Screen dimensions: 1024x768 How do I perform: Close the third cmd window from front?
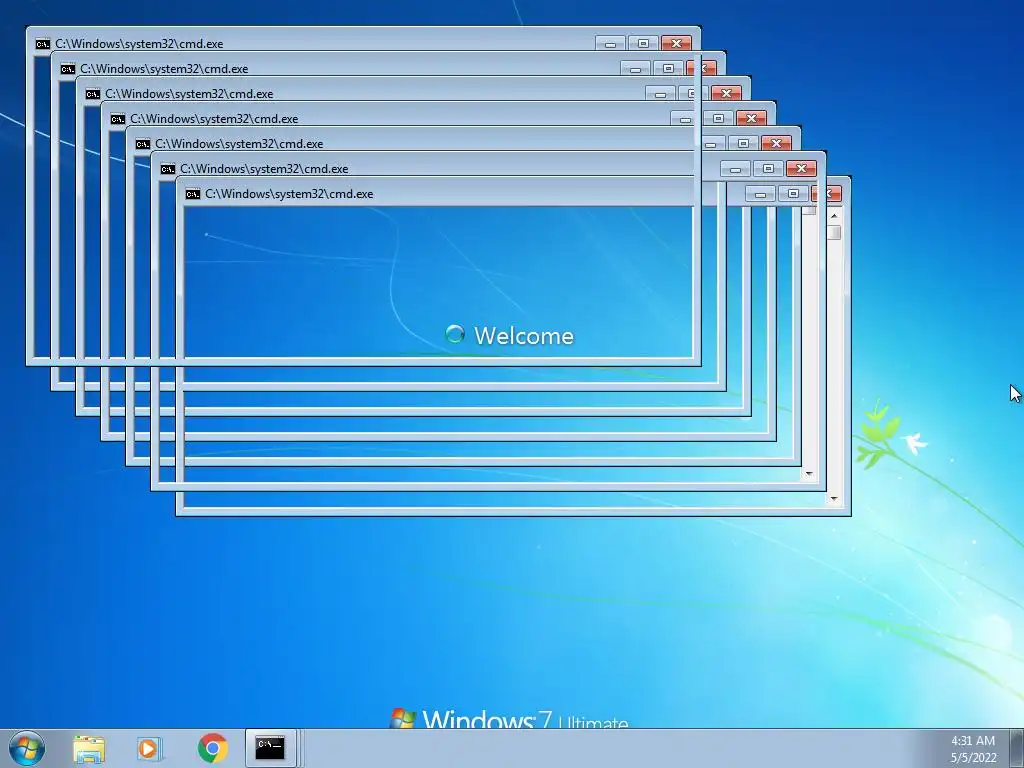pos(726,93)
